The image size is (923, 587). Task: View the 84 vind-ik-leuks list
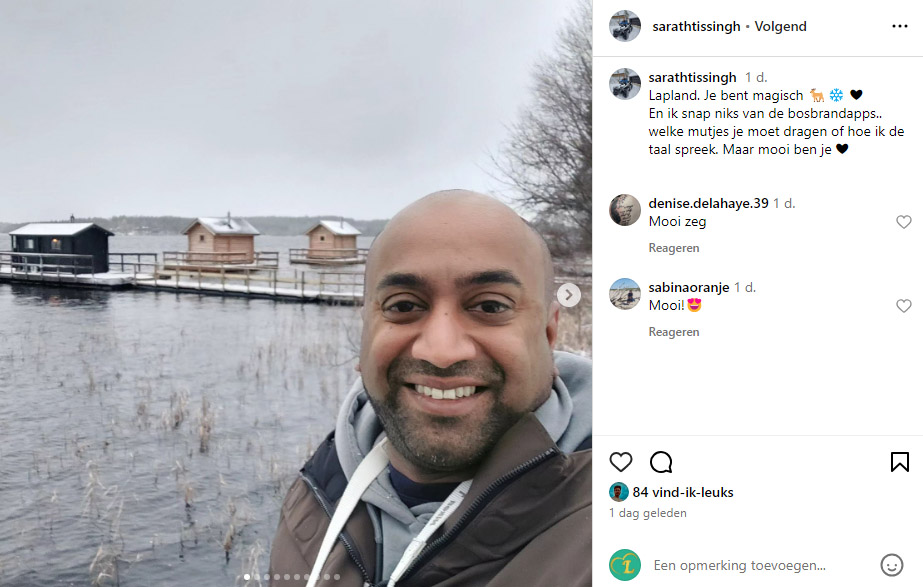click(x=683, y=492)
